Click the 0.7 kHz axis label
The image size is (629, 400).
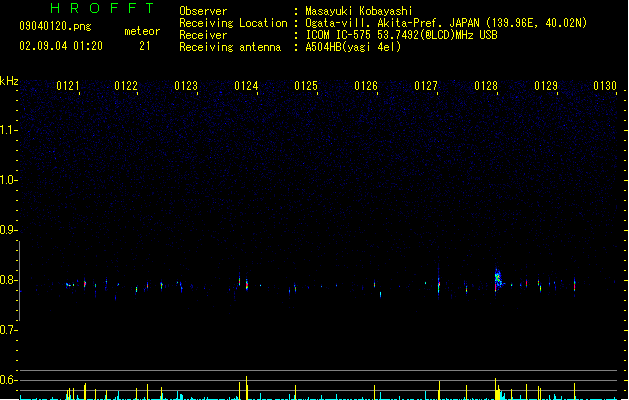pyautogui.click(x=8, y=330)
